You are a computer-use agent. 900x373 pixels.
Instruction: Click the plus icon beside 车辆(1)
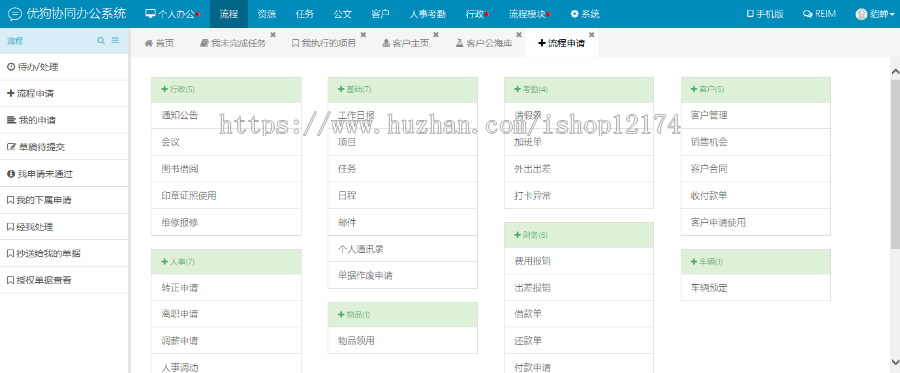click(x=695, y=262)
